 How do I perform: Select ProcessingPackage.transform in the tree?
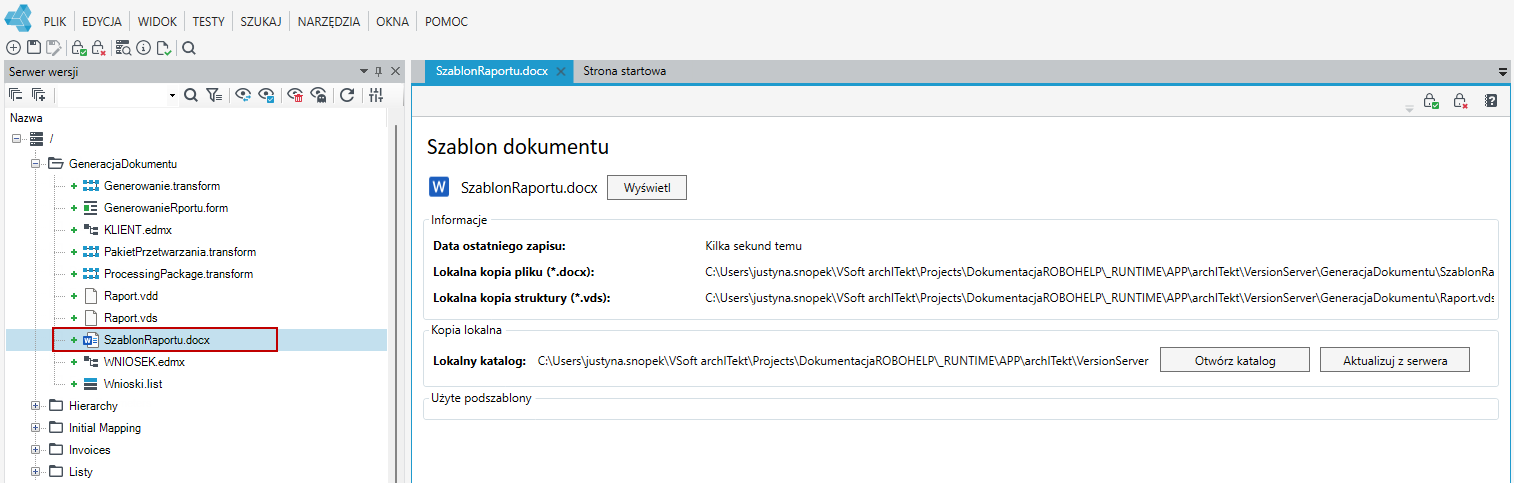[x=178, y=274]
